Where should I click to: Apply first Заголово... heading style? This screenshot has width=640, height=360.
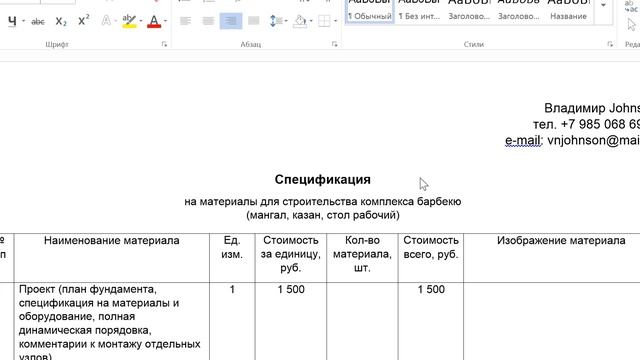469,11
